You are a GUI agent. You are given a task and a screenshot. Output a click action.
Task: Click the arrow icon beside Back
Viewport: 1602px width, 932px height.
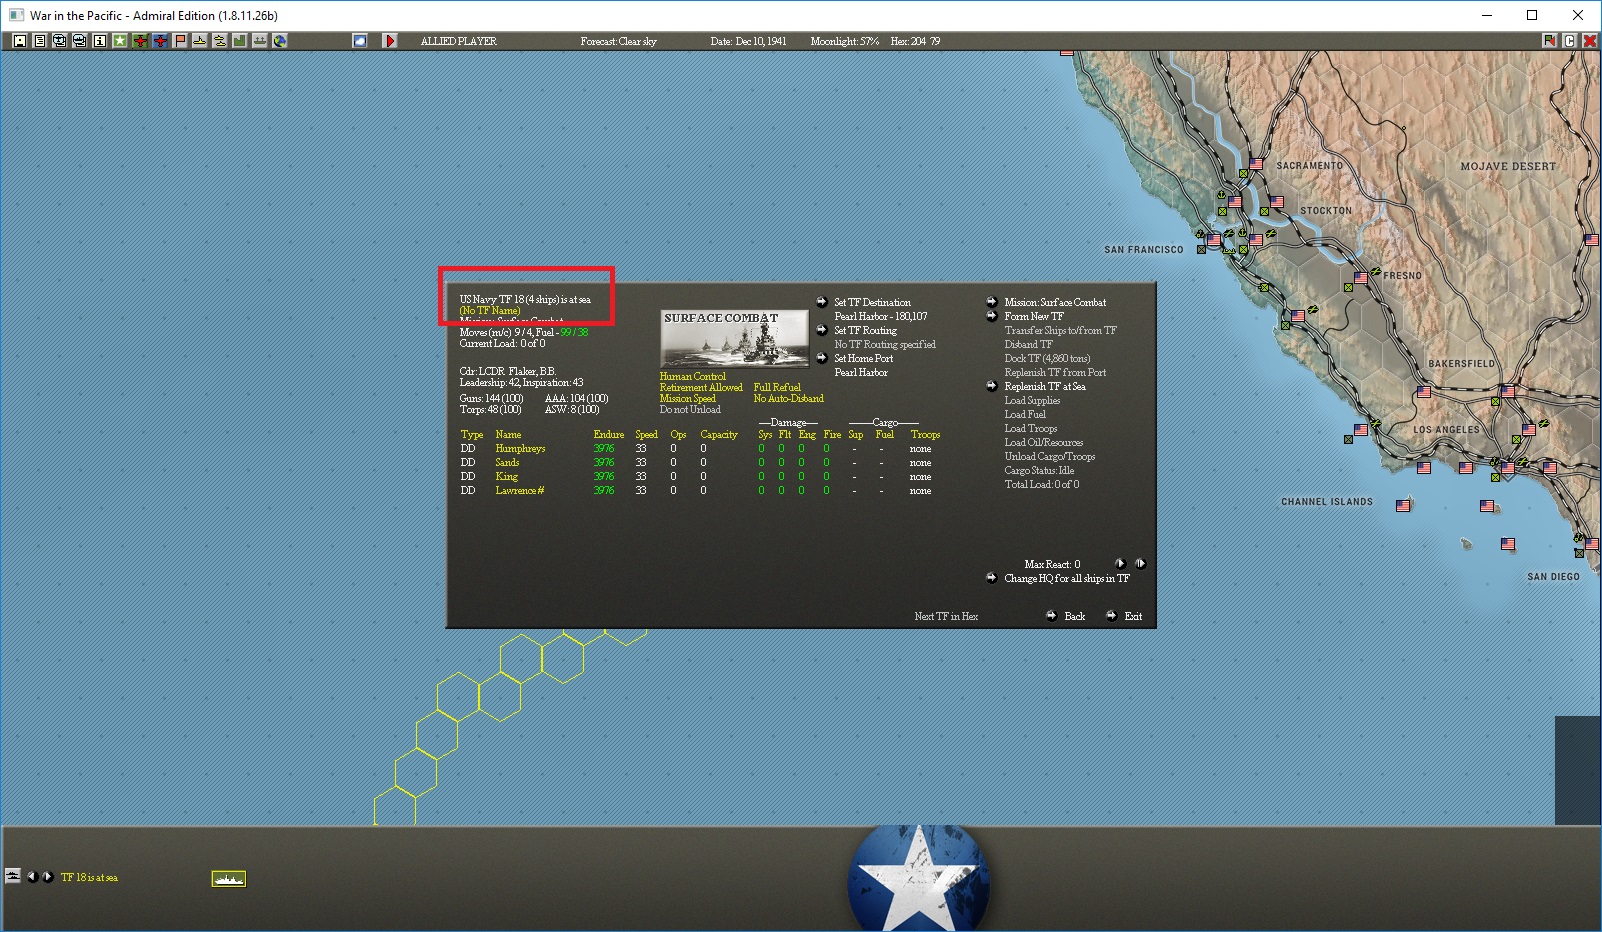coord(1051,616)
